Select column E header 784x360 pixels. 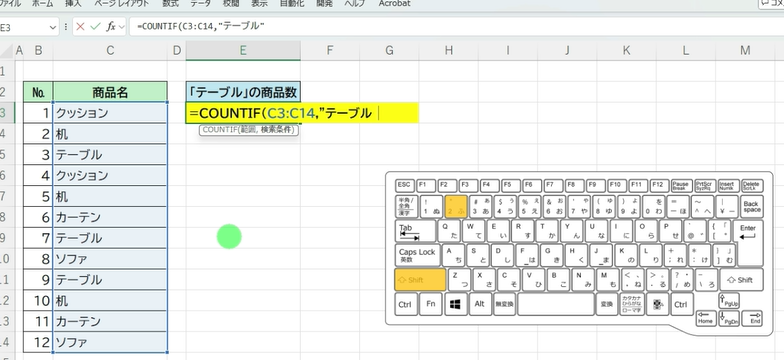pos(243,50)
